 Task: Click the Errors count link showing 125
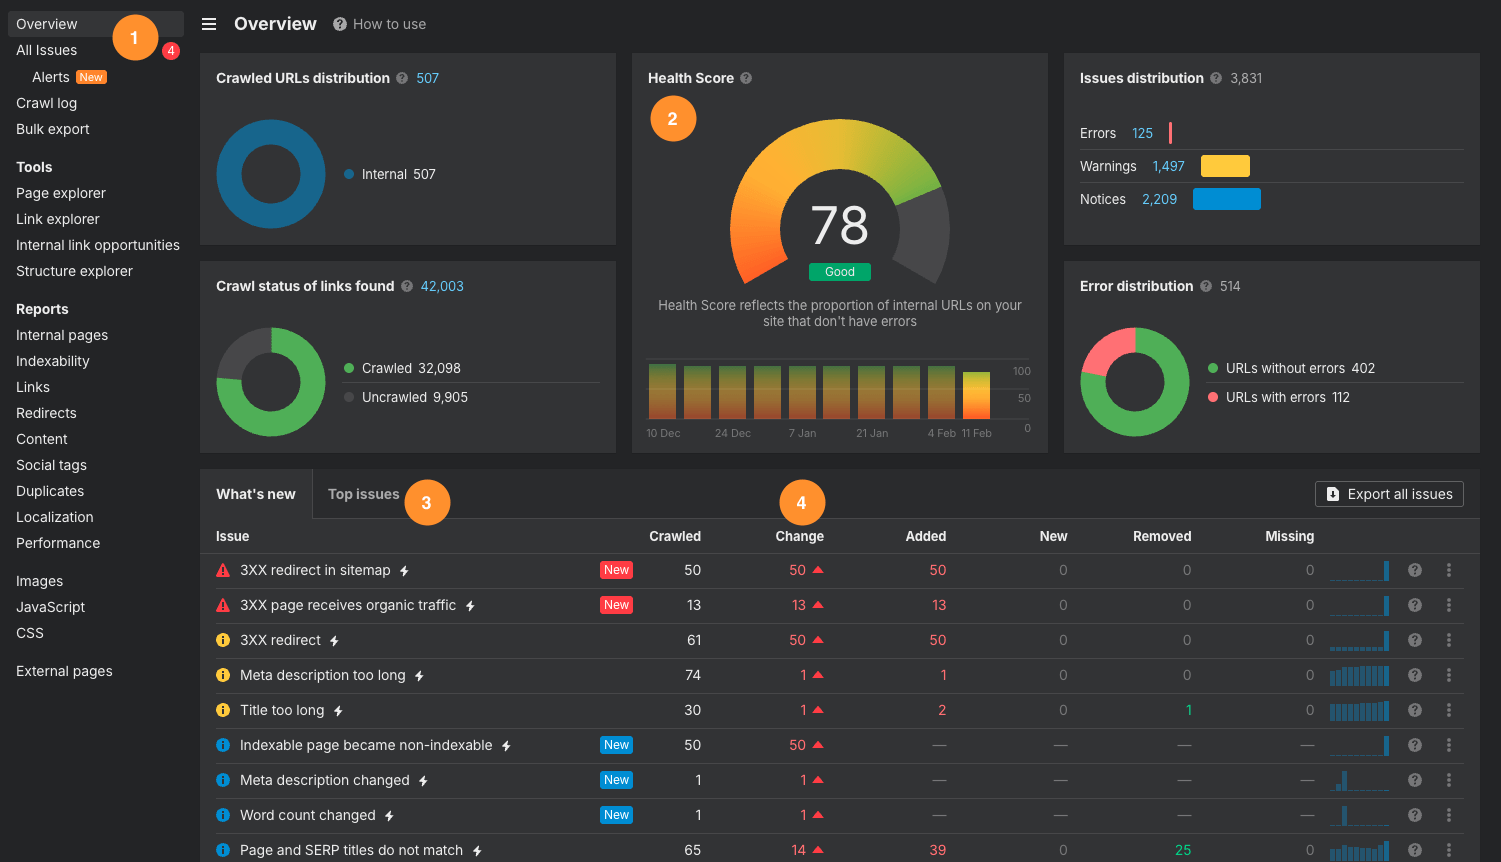pyautogui.click(x=1143, y=132)
